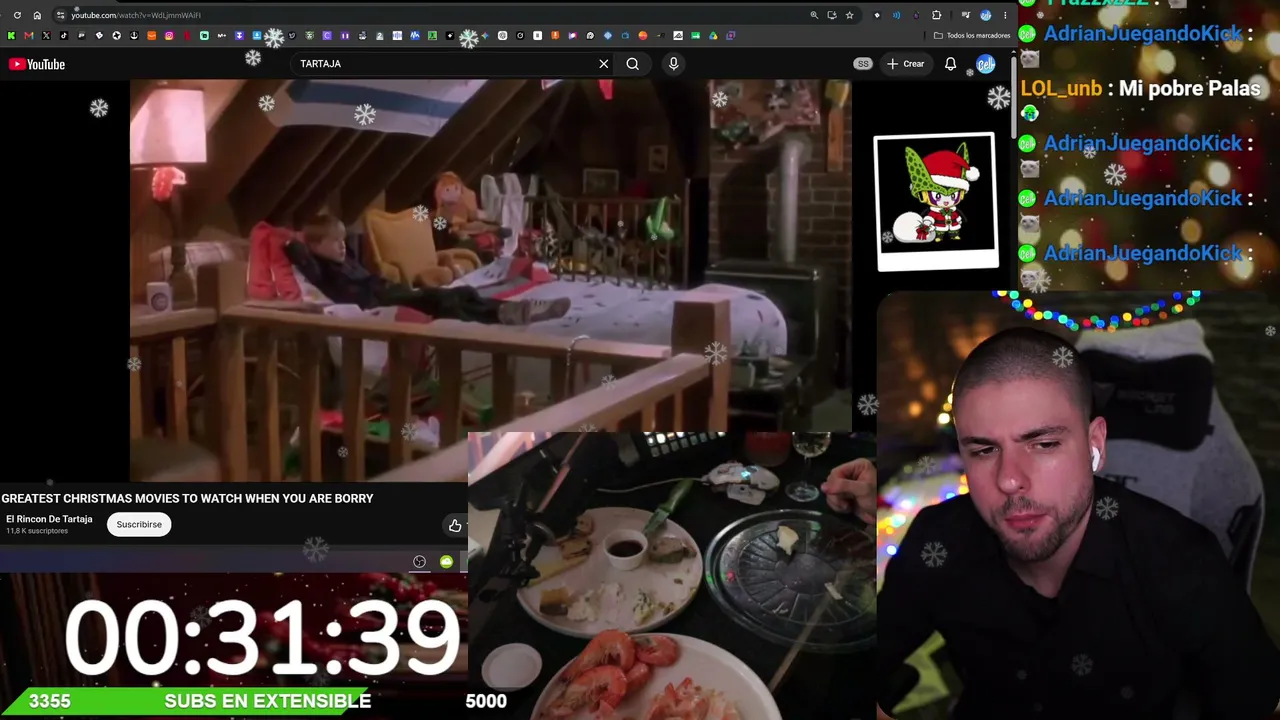Click the chat message 'Mi pobre Palas'
1280x720 pixels.
coord(1190,88)
